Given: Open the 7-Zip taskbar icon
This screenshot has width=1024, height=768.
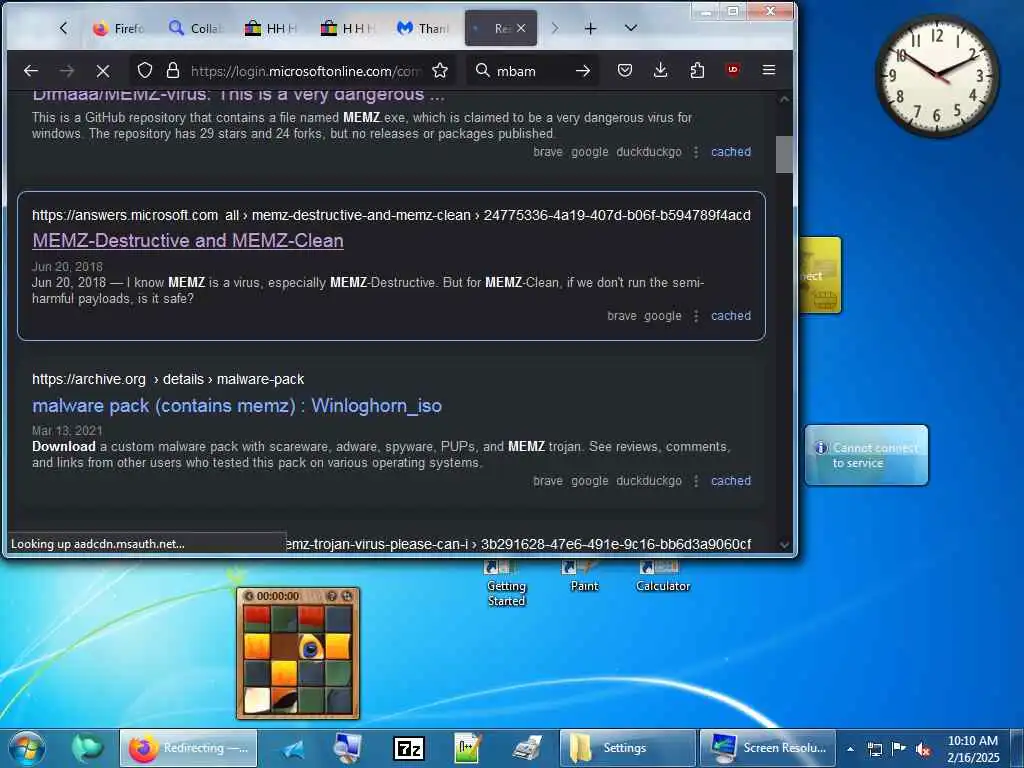Looking at the screenshot, I should tap(409, 749).
